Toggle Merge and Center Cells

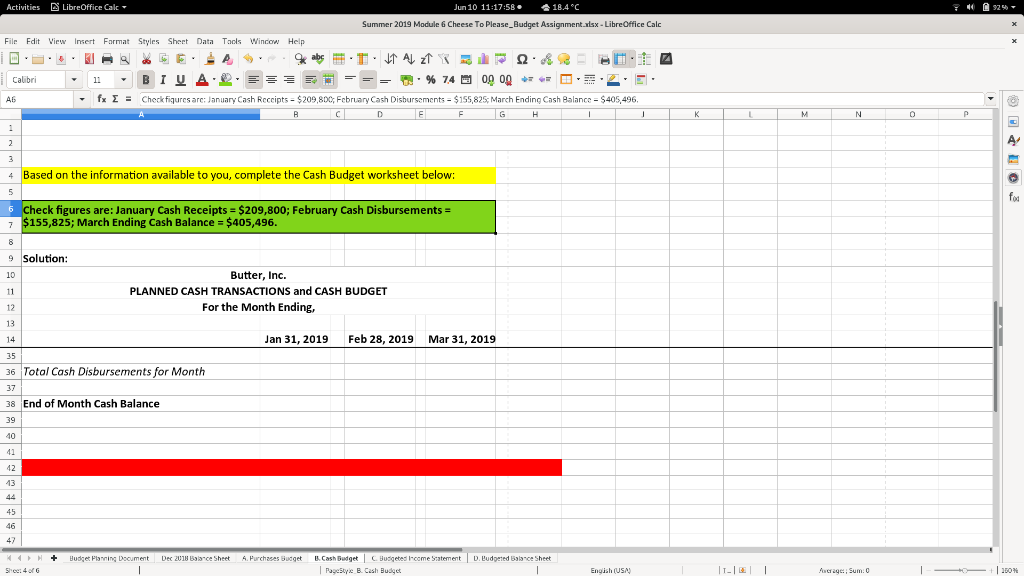tap(328, 80)
